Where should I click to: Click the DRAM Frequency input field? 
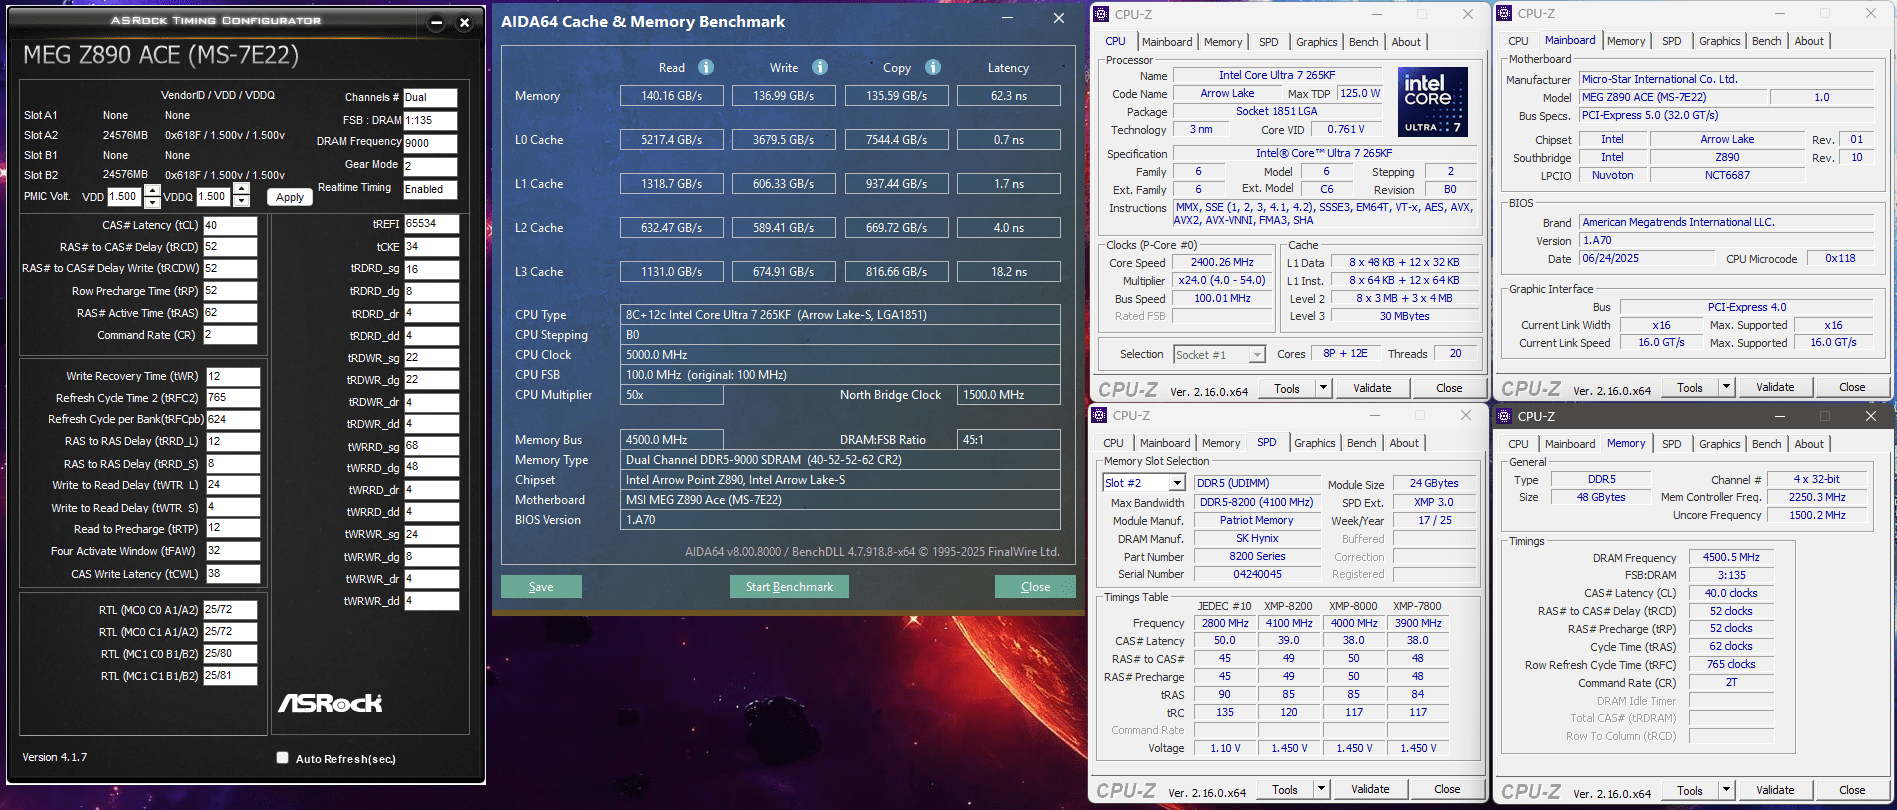click(430, 142)
